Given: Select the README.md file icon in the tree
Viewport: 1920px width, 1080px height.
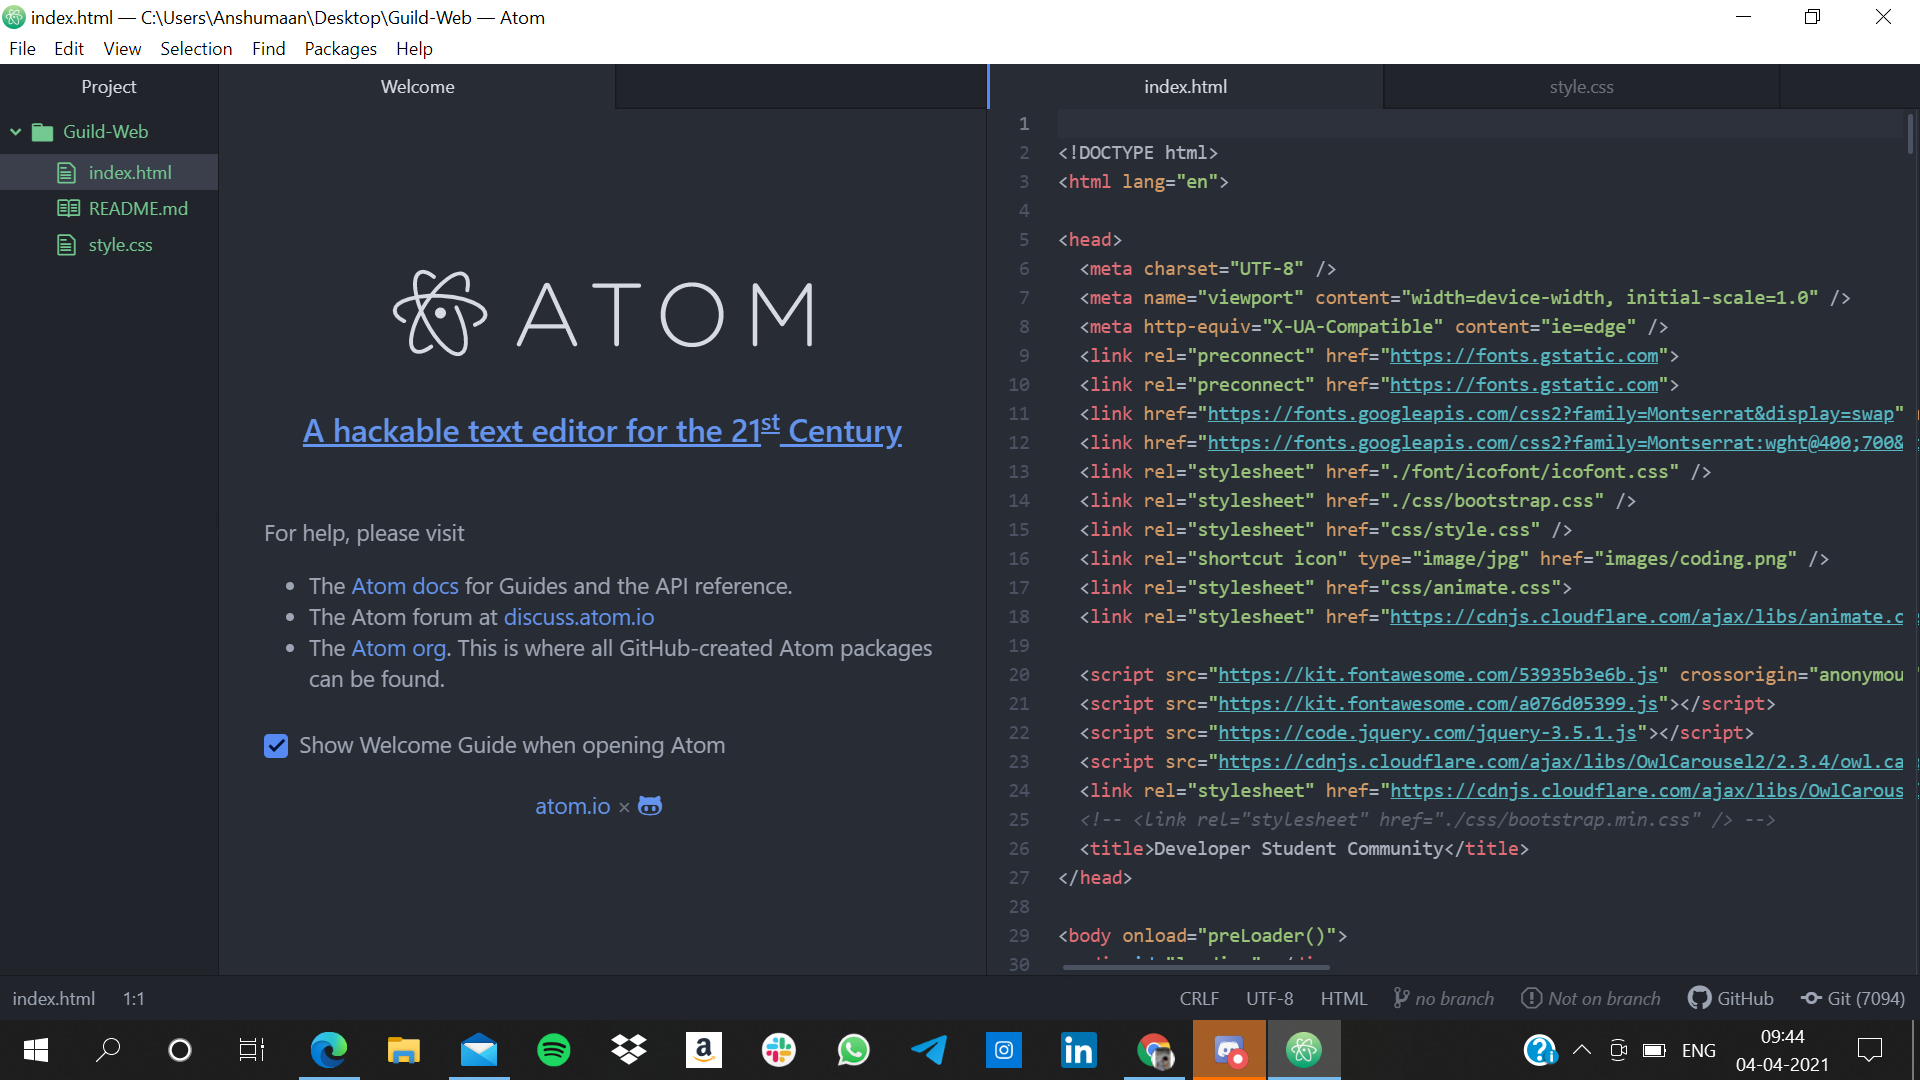Looking at the screenshot, I should (x=68, y=209).
